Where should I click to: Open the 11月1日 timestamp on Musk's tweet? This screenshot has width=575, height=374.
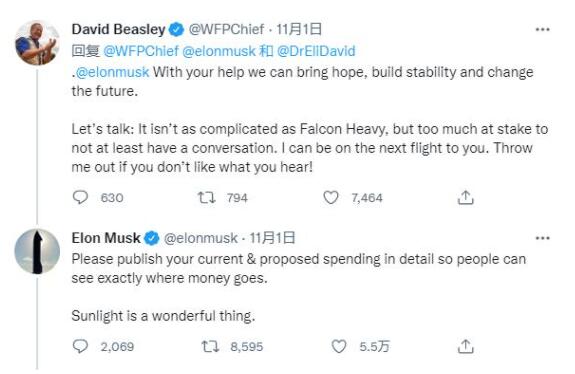coord(272,238)
